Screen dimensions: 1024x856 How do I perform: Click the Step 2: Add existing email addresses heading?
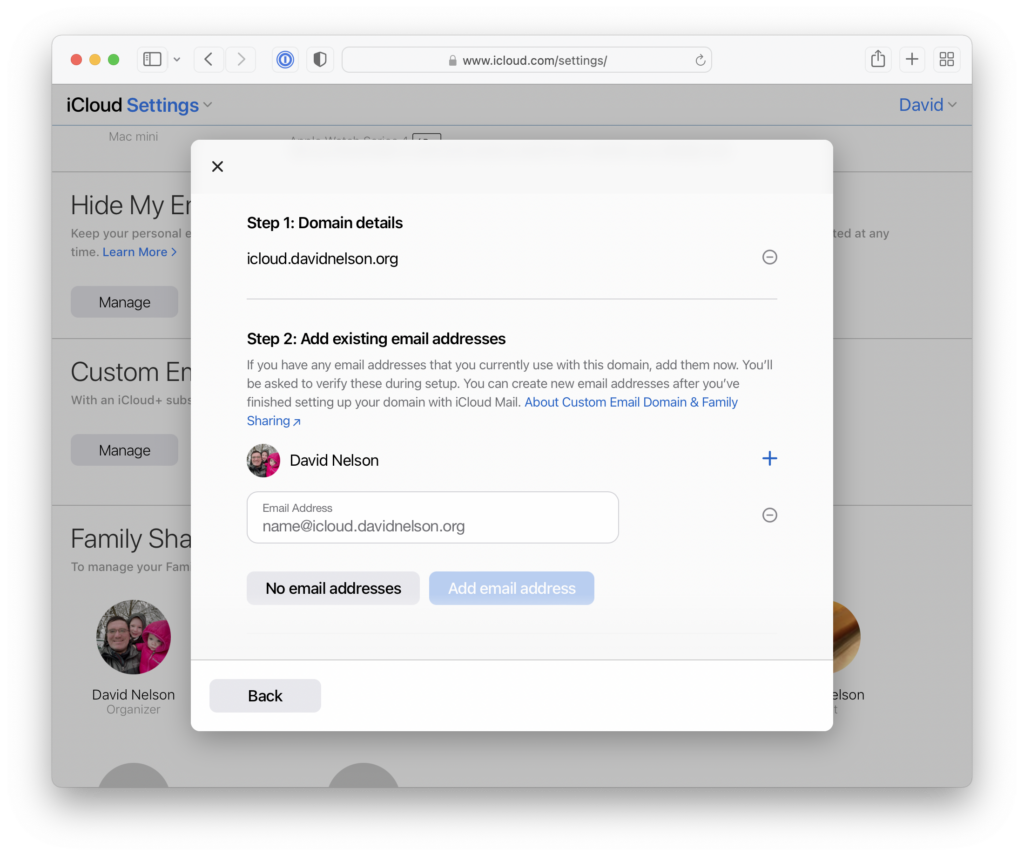pyautogui.click(x=376, y=339)
